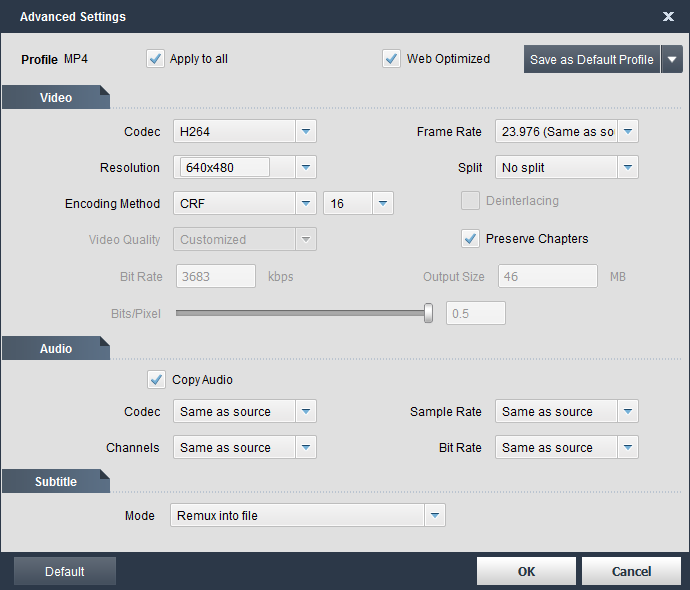The height and width of the screenshot is (590, 690).
Task: Confirm settings with OK button
Action: pyautogui.click(x=526, y=571)
